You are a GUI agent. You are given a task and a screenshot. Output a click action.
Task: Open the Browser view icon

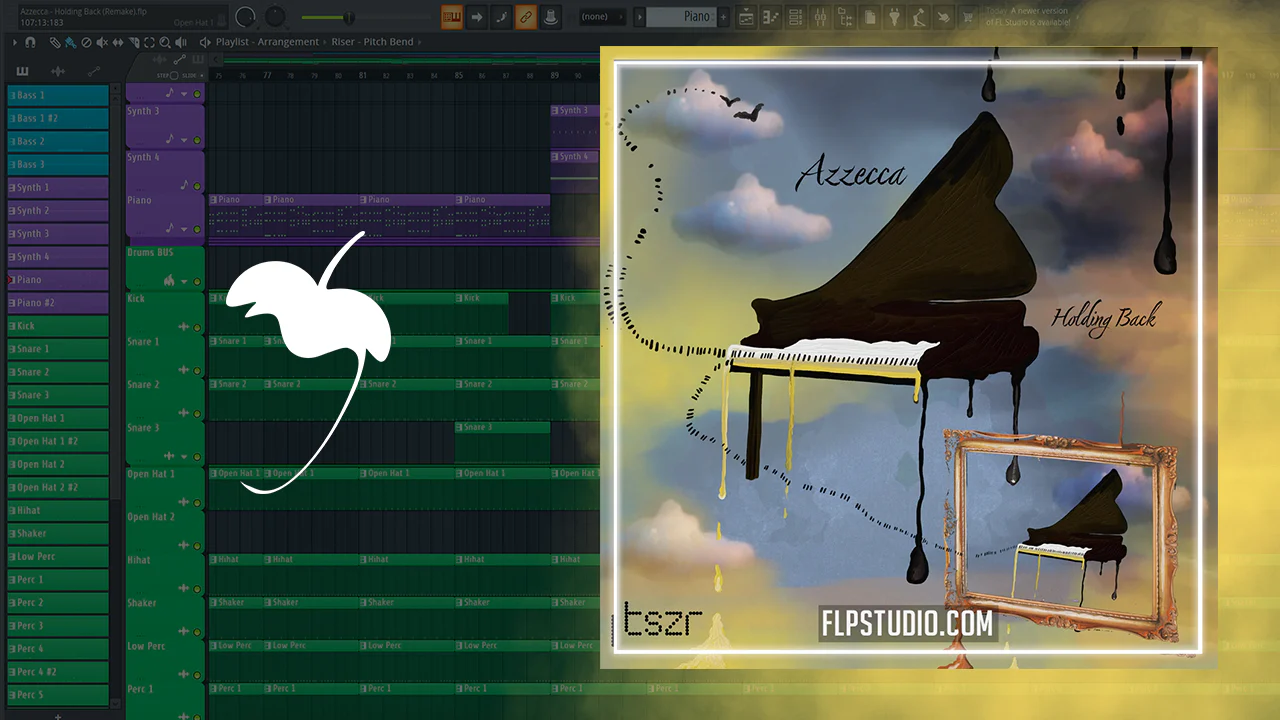(846, 17)
